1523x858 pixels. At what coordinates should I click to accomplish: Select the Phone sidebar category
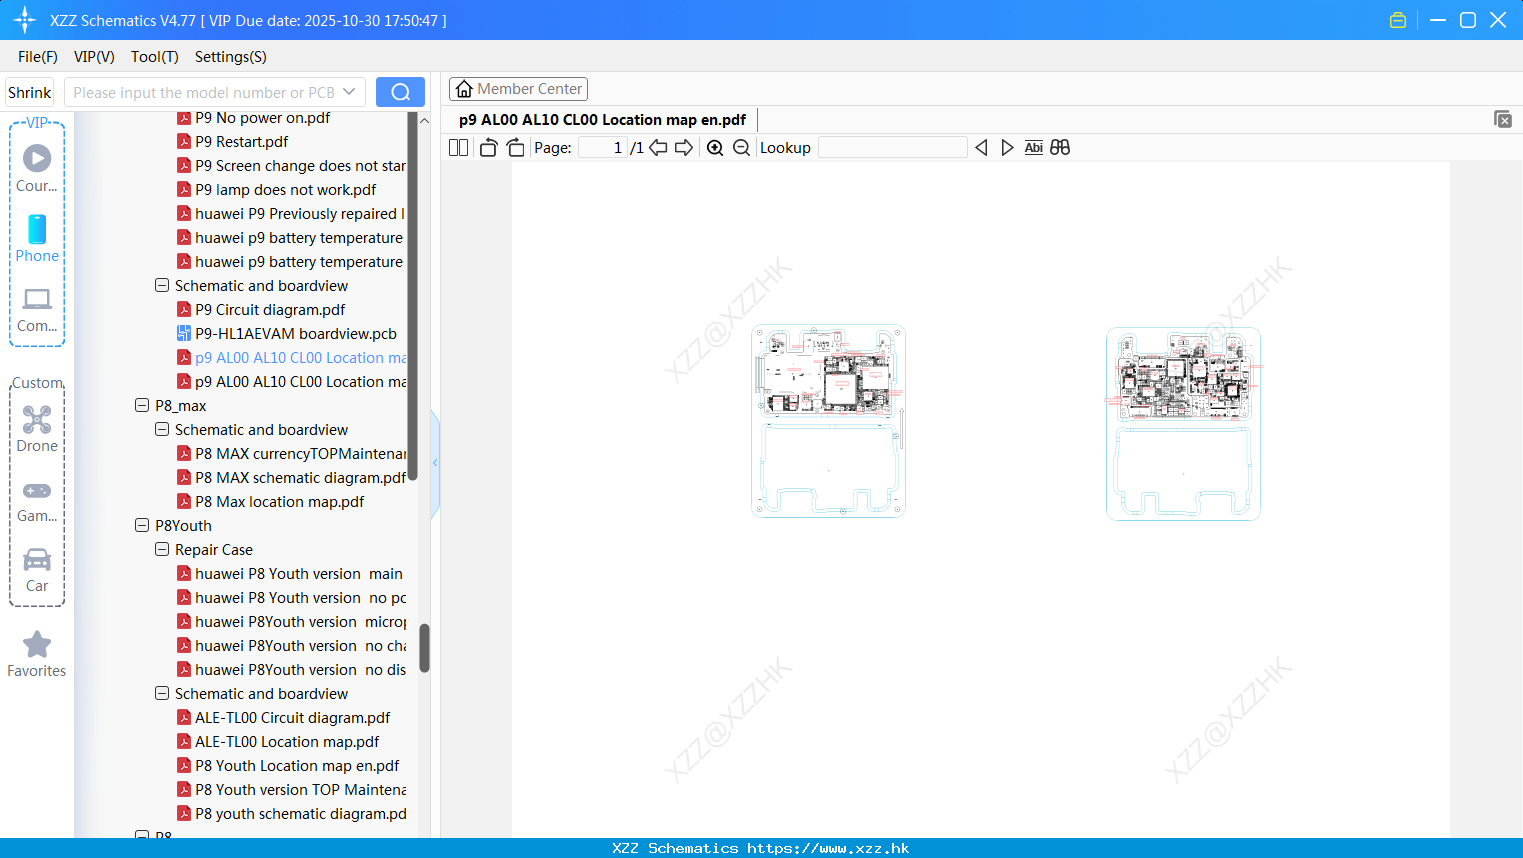pos(37,239)
